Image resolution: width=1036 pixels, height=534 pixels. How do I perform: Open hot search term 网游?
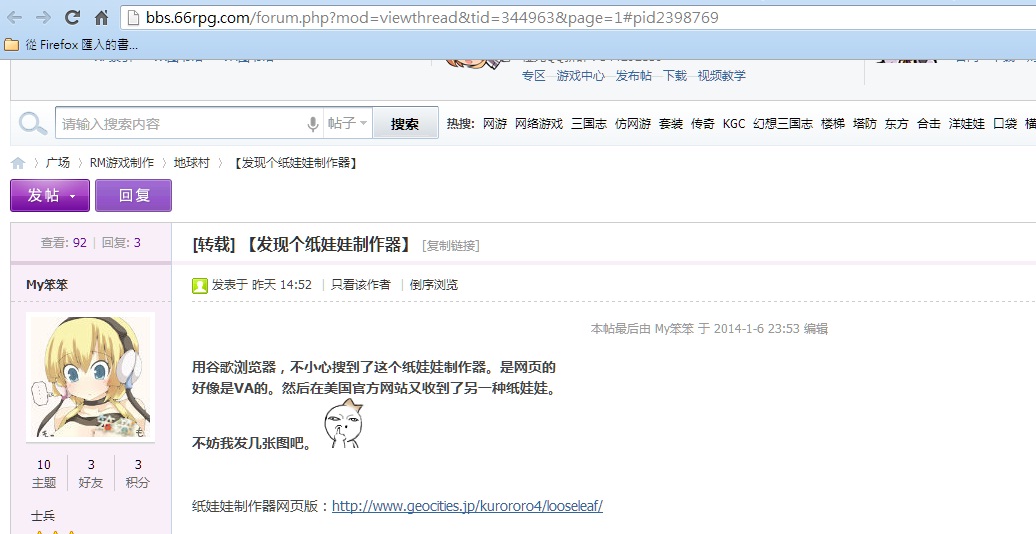point(495,124)
